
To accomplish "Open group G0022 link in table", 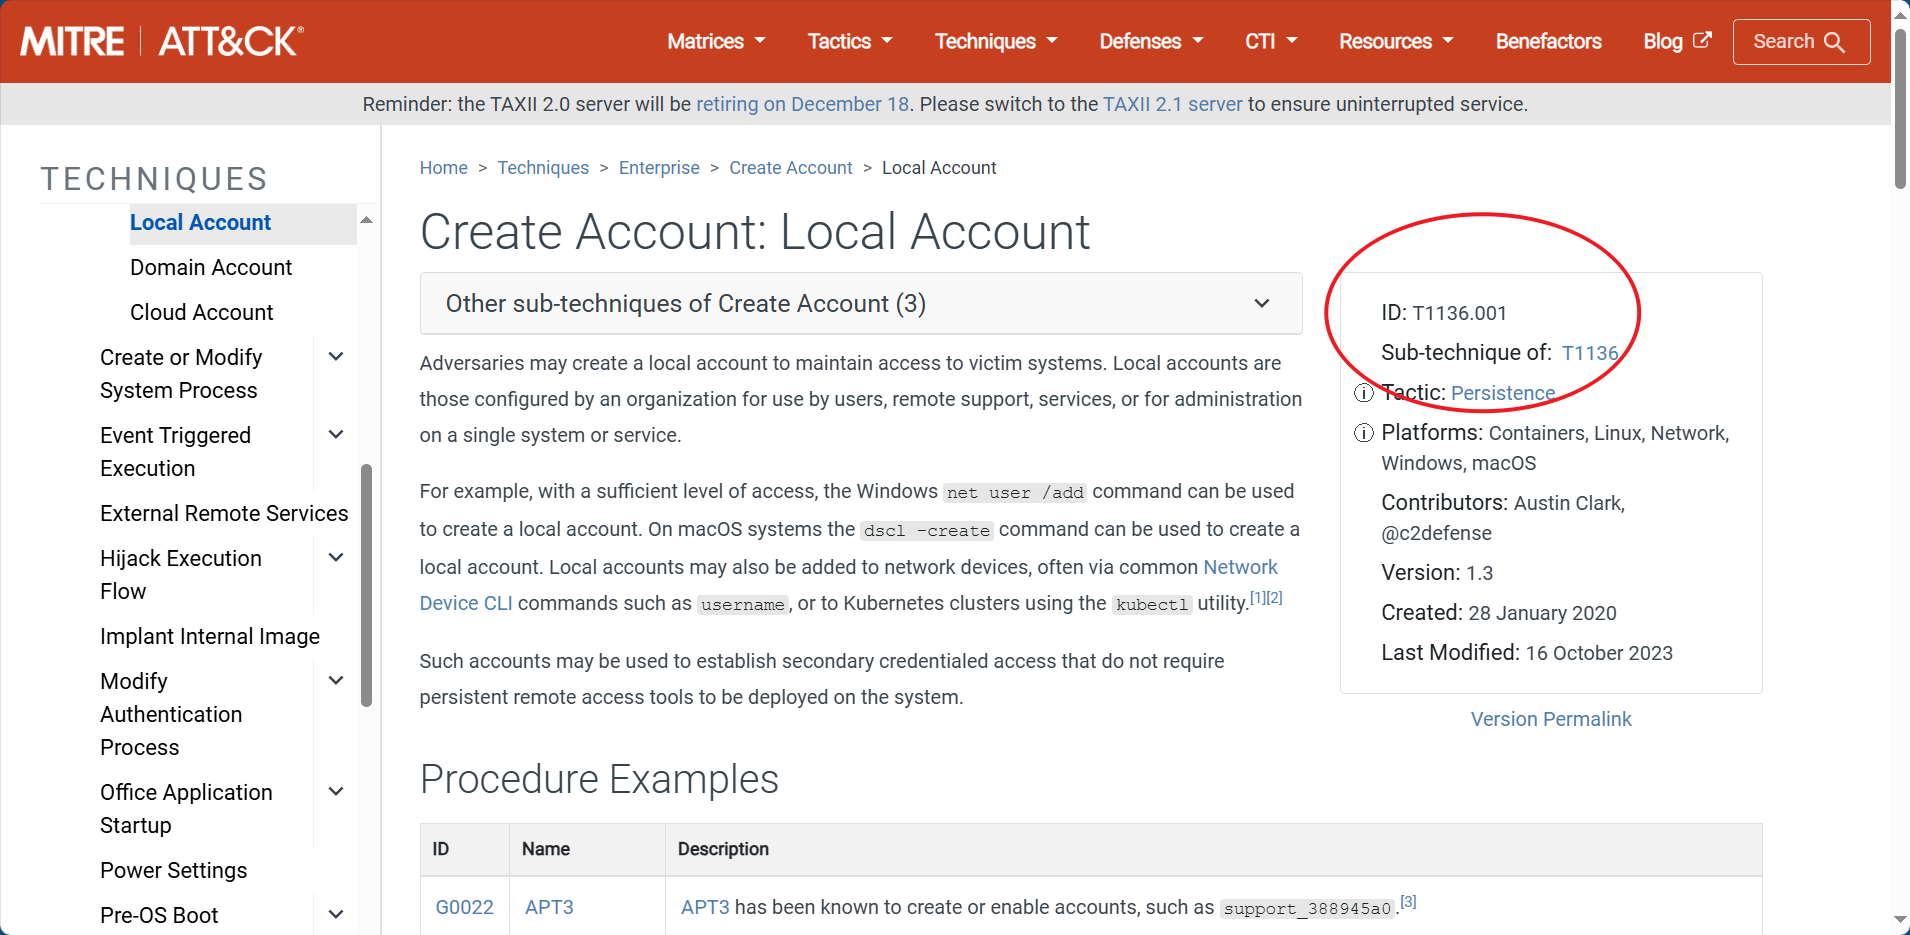I will 464,907.
